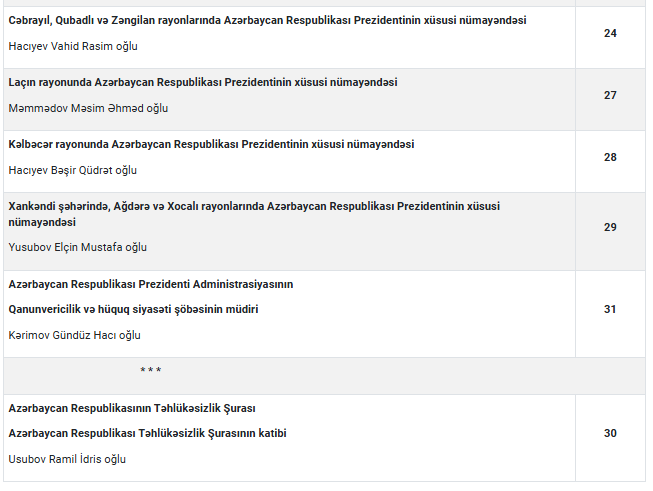Screen dimensions: 653x491
Task: Select the Prezidenti Administrasiyasının heading line
Action: pyautogui.click(x=151, y=284)
